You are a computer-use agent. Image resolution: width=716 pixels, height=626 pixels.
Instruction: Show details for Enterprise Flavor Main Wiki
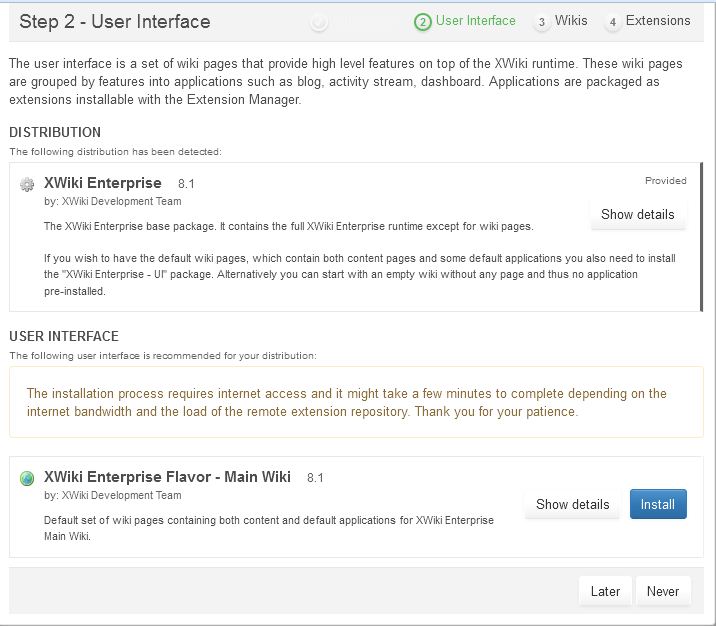pyautogui.click(x=573, y=504)
